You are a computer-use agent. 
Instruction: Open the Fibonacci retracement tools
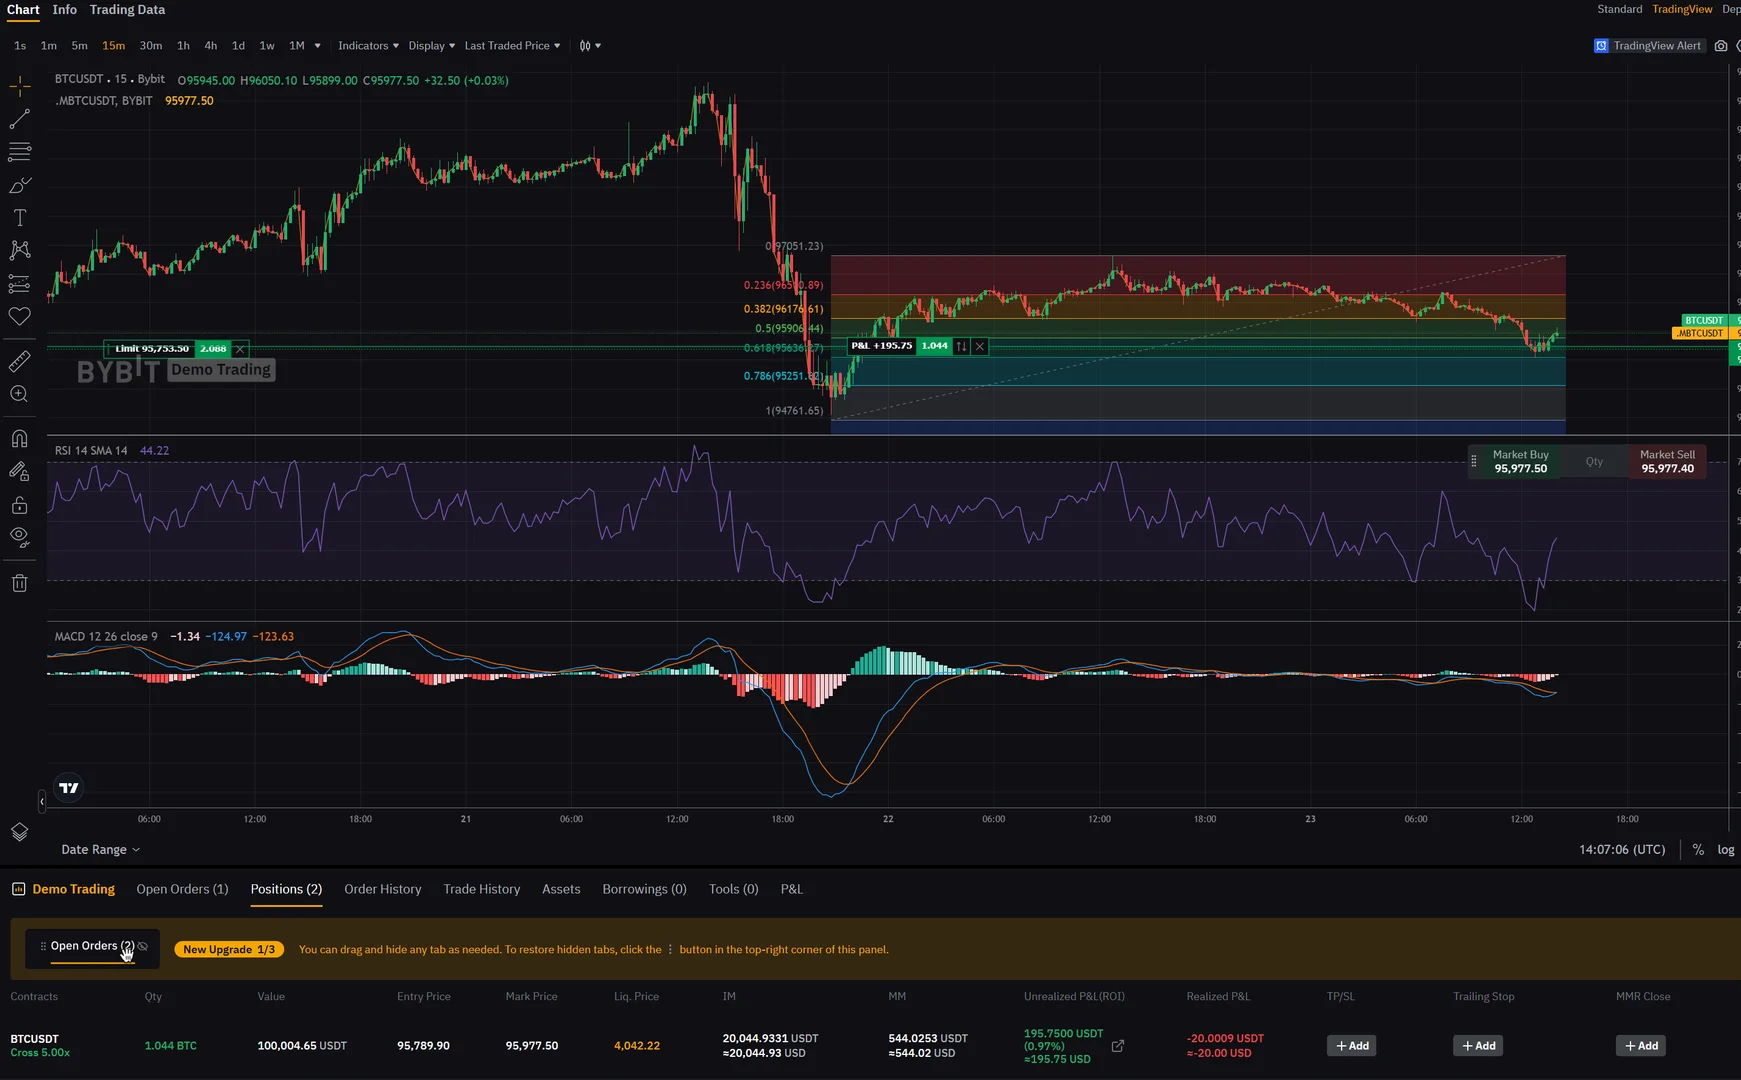[19, 152]
